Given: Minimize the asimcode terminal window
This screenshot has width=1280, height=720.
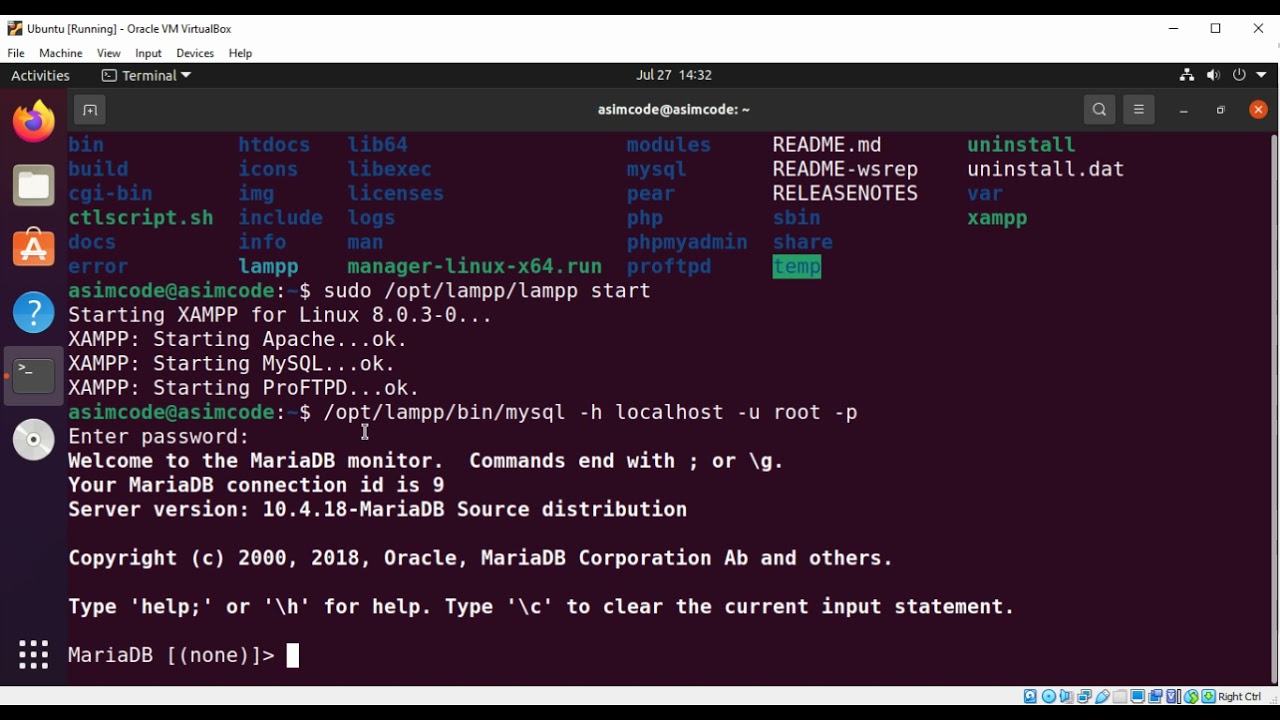Looking at the screenshot, I should click(x=1183, y=110).
